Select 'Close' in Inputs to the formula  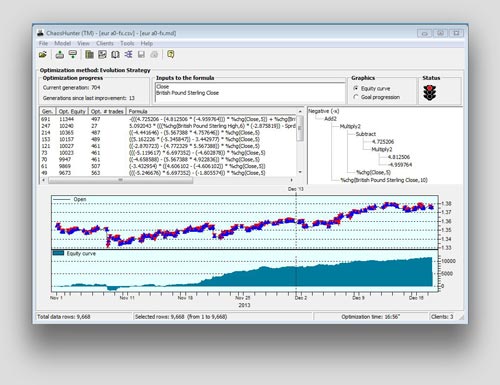tap(163, 87)
